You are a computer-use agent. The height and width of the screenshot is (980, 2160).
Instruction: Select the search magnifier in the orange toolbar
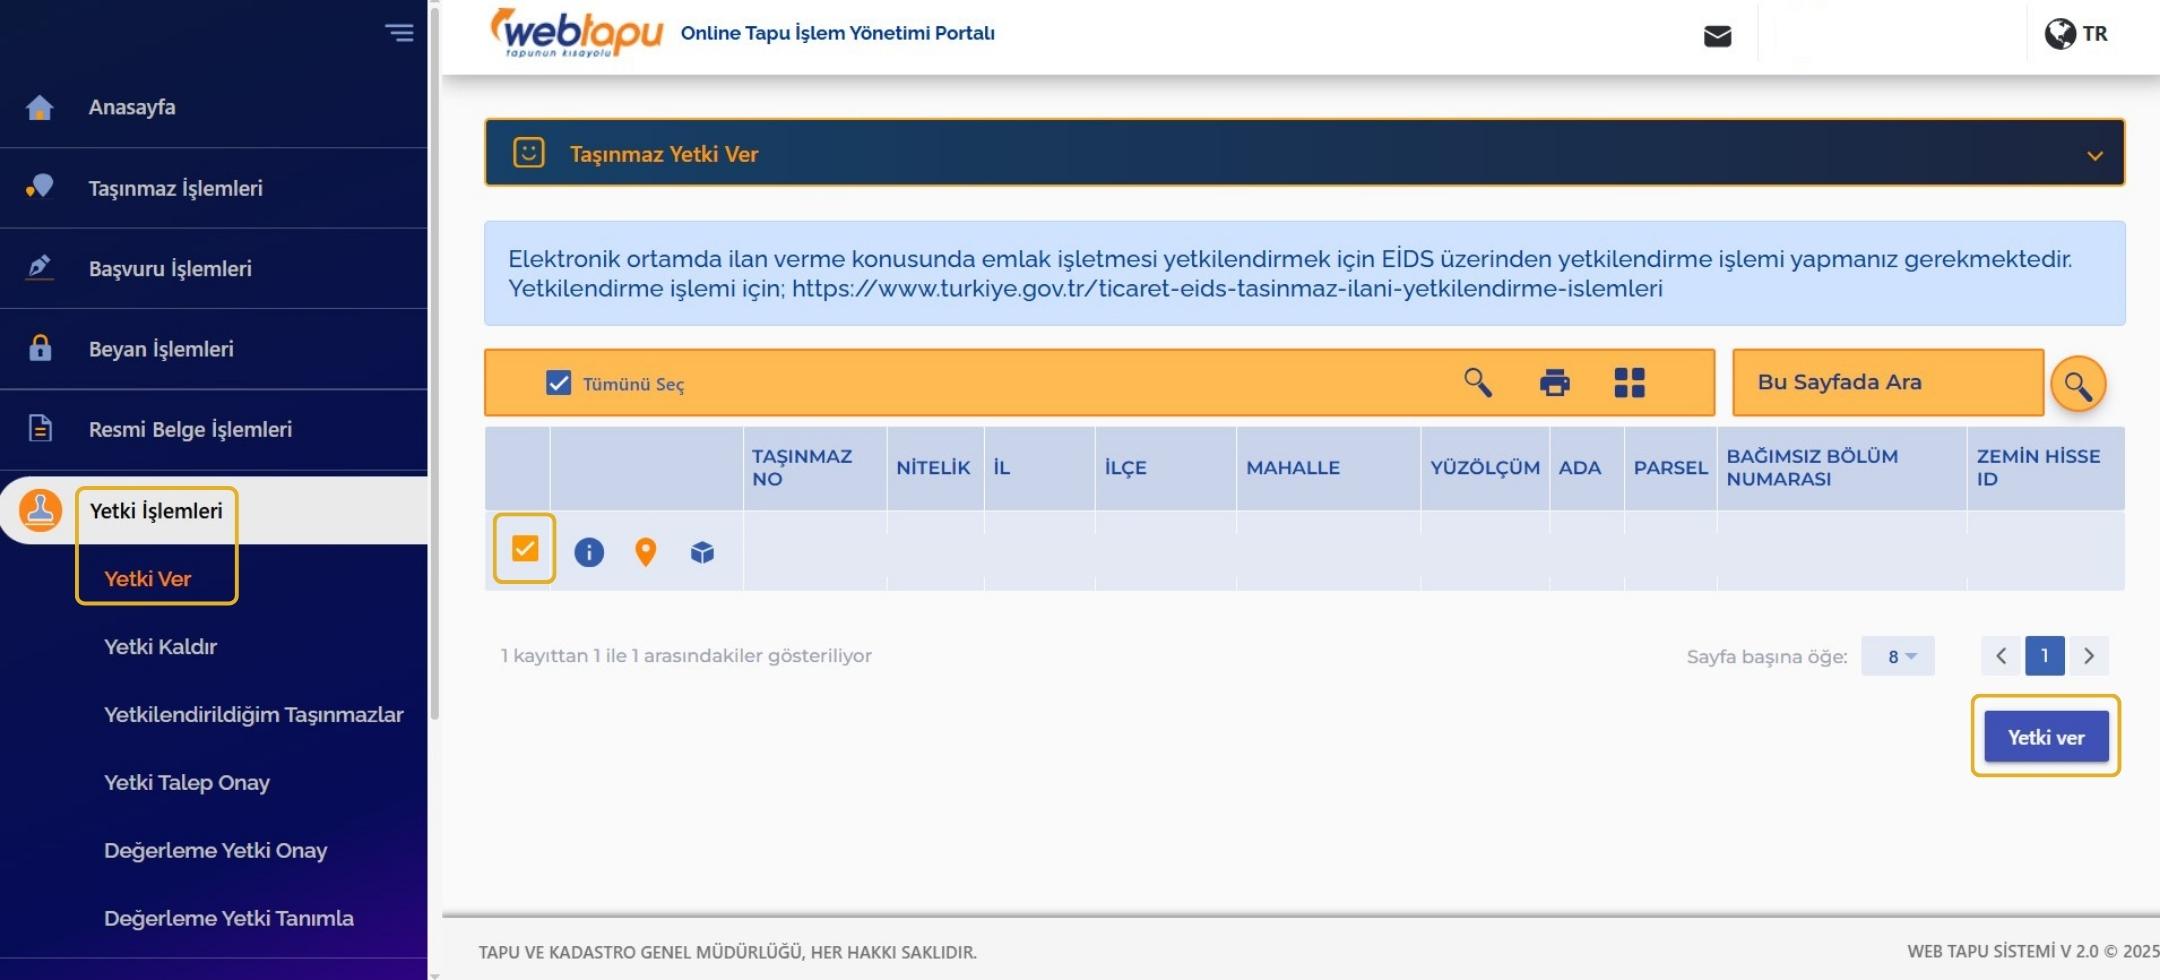point(1478,382)
